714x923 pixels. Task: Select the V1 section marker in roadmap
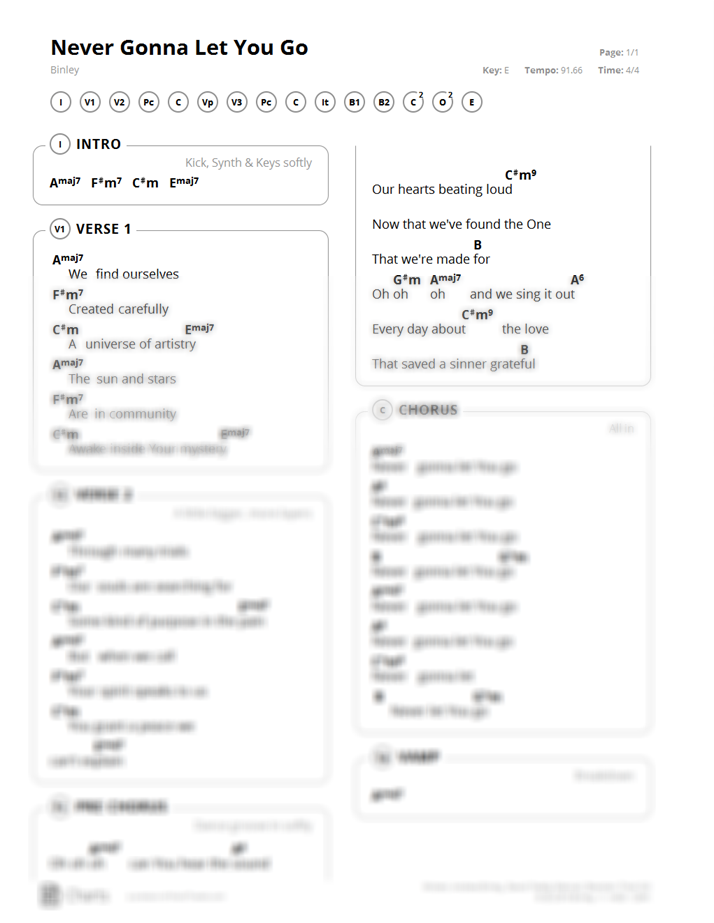click(90, 102)
